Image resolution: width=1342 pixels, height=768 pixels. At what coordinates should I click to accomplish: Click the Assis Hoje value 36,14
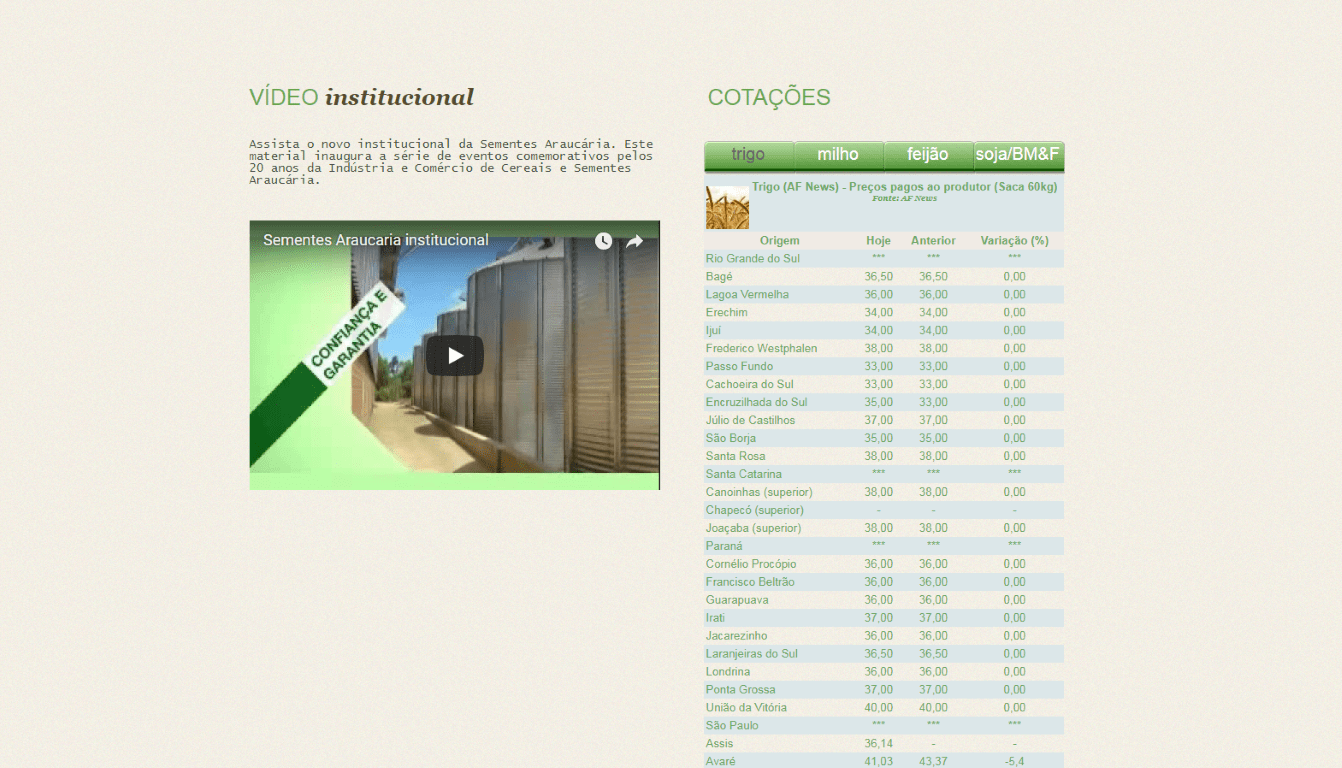[x=878, y=745]
